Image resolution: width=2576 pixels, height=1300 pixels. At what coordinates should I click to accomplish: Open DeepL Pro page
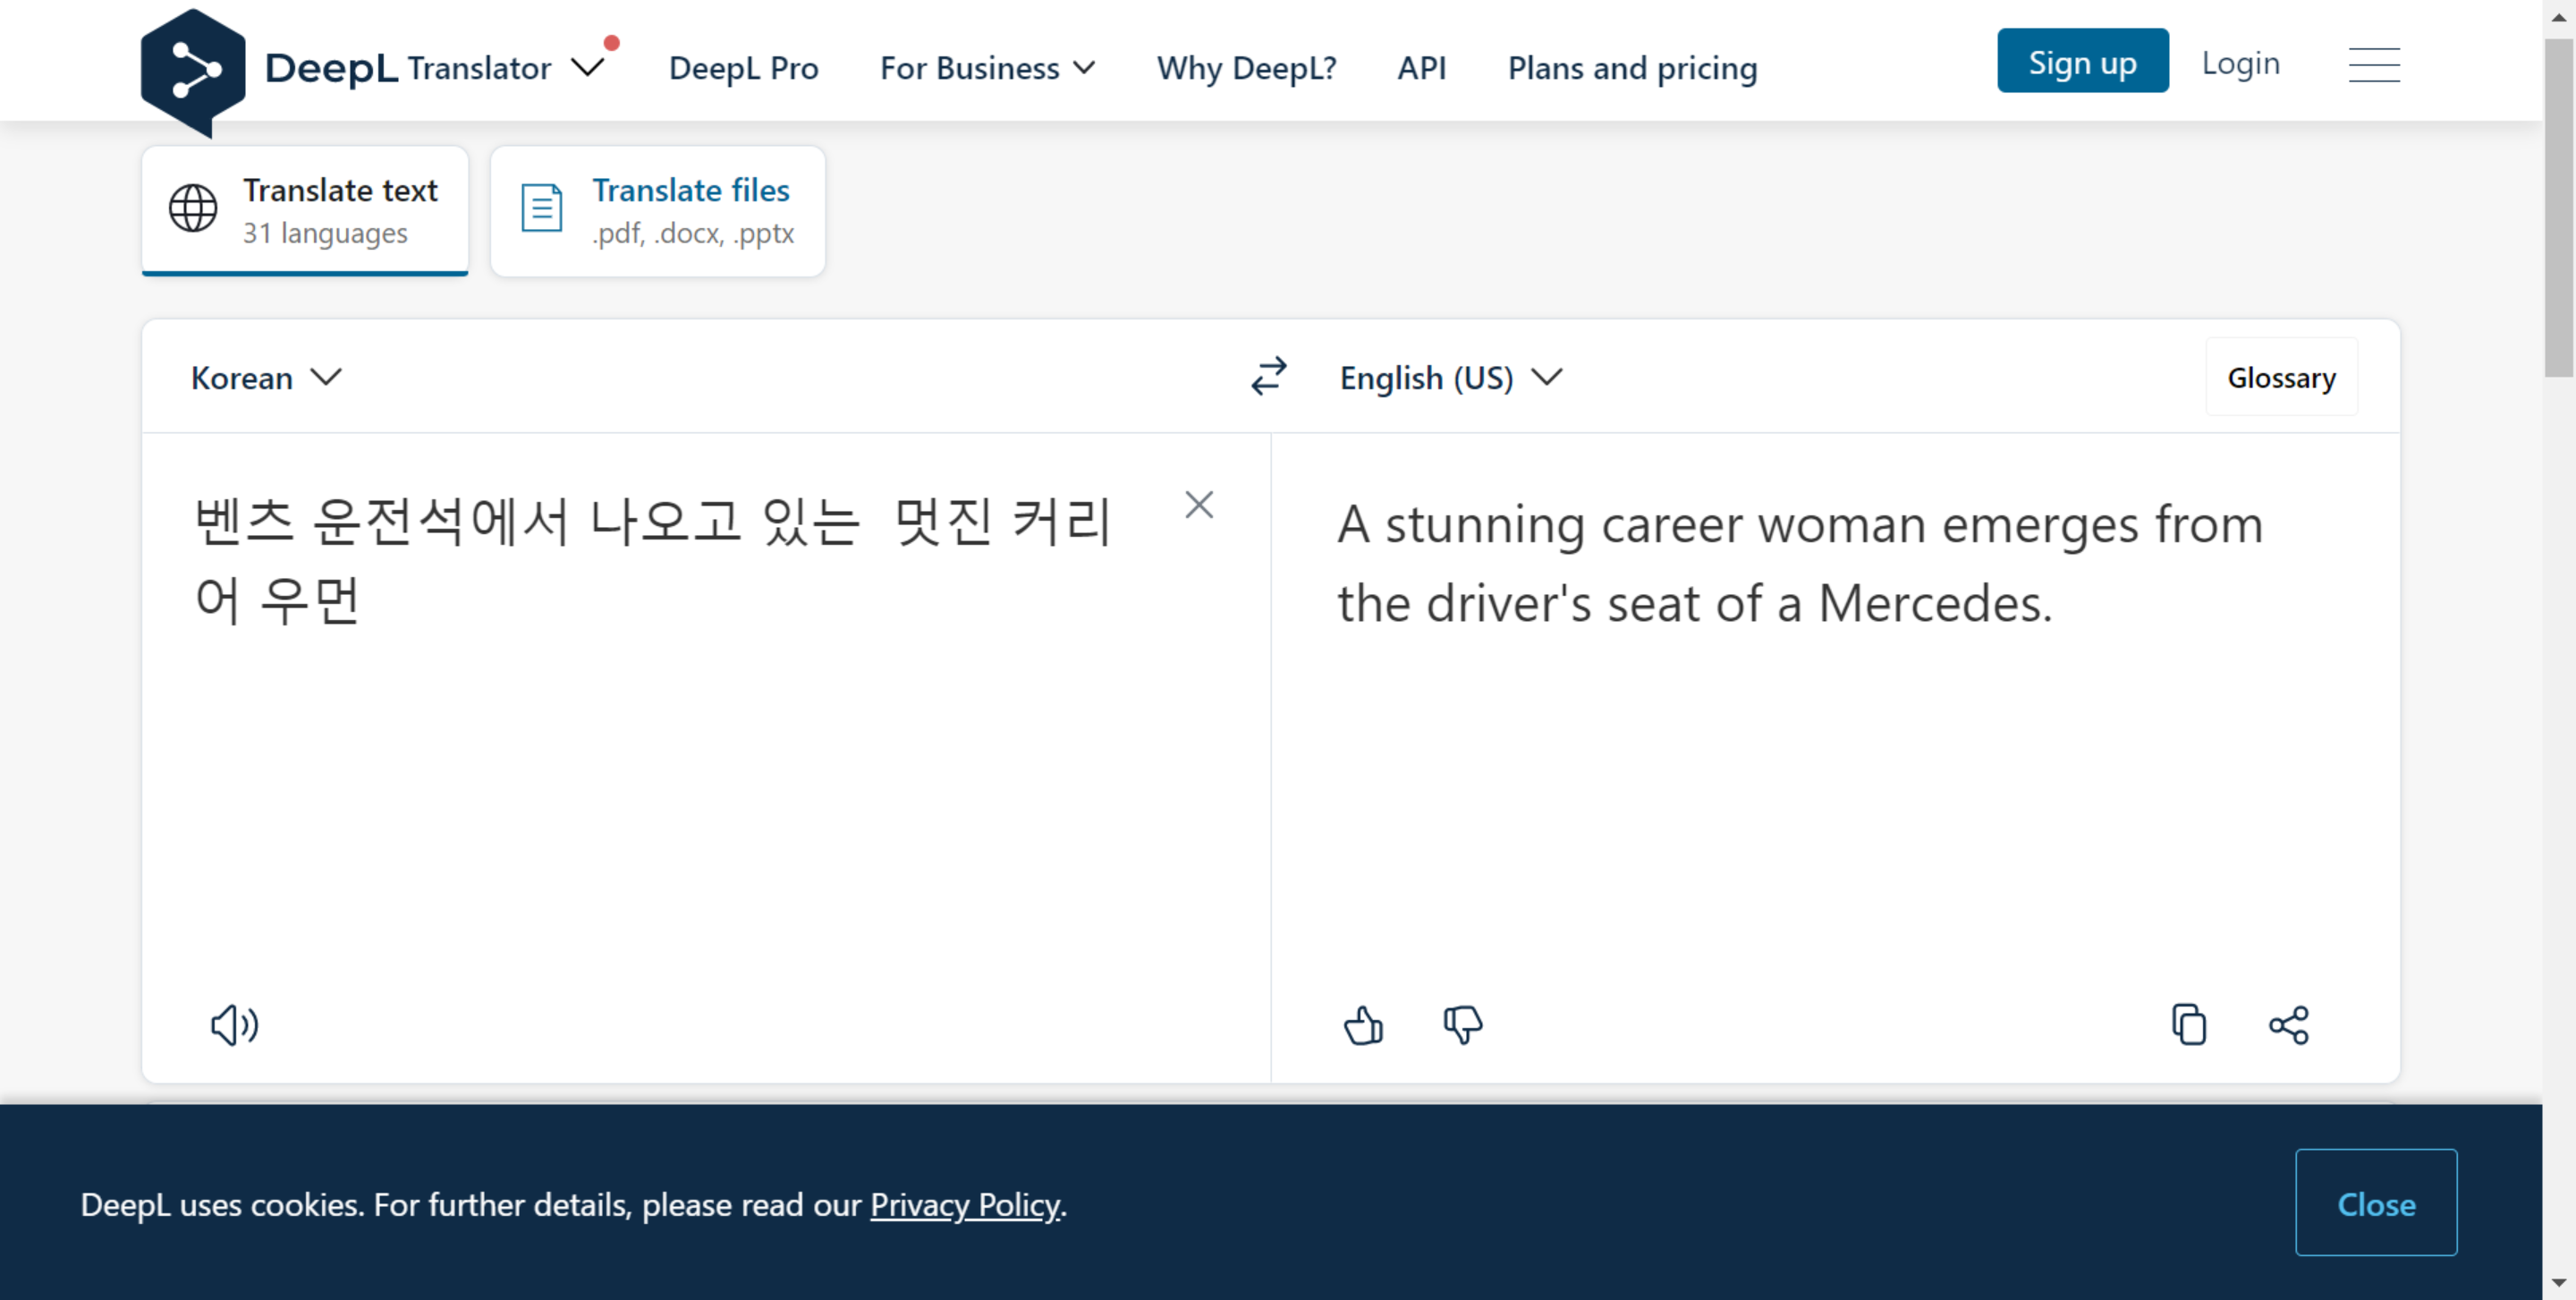point(743,68)
